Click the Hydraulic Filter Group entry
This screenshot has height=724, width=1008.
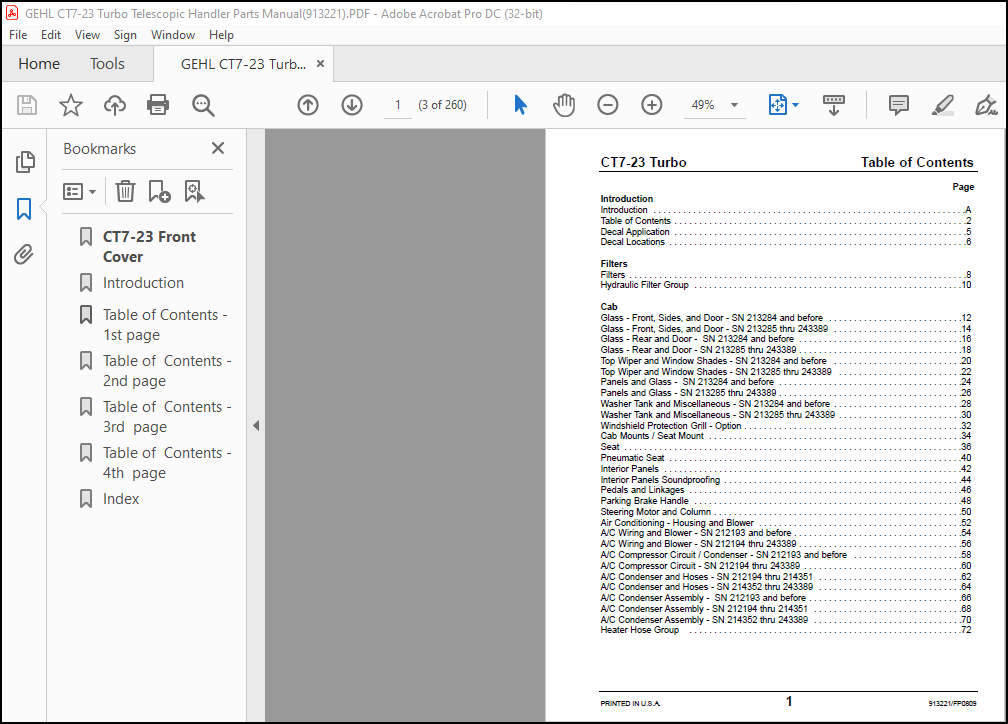[786, 285]
